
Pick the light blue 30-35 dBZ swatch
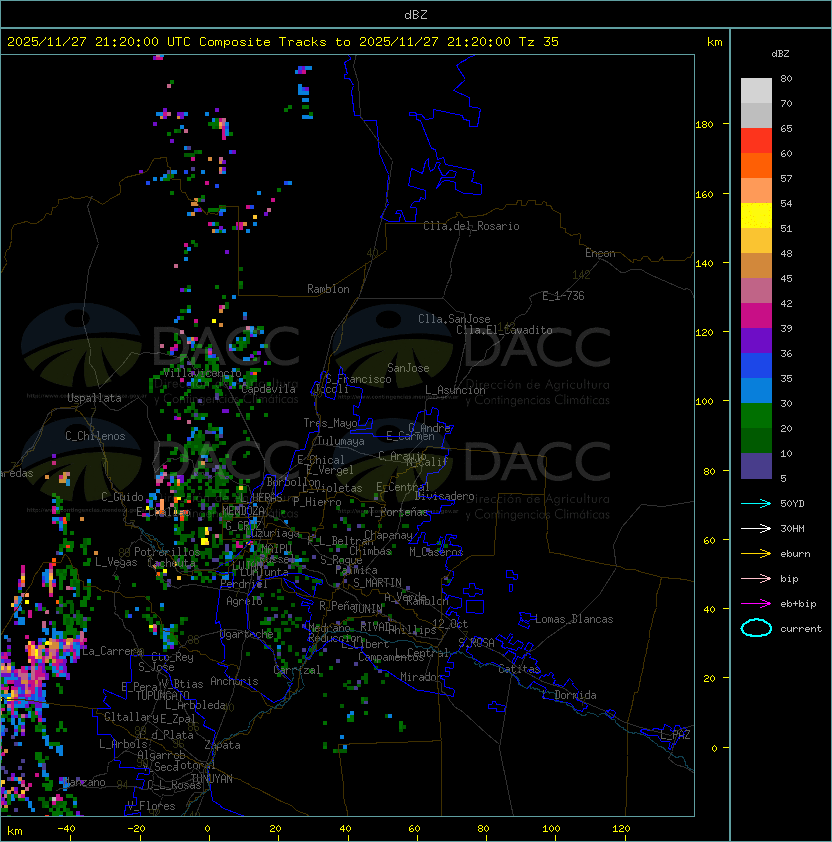pyautogui.click(x=756, y=391)
